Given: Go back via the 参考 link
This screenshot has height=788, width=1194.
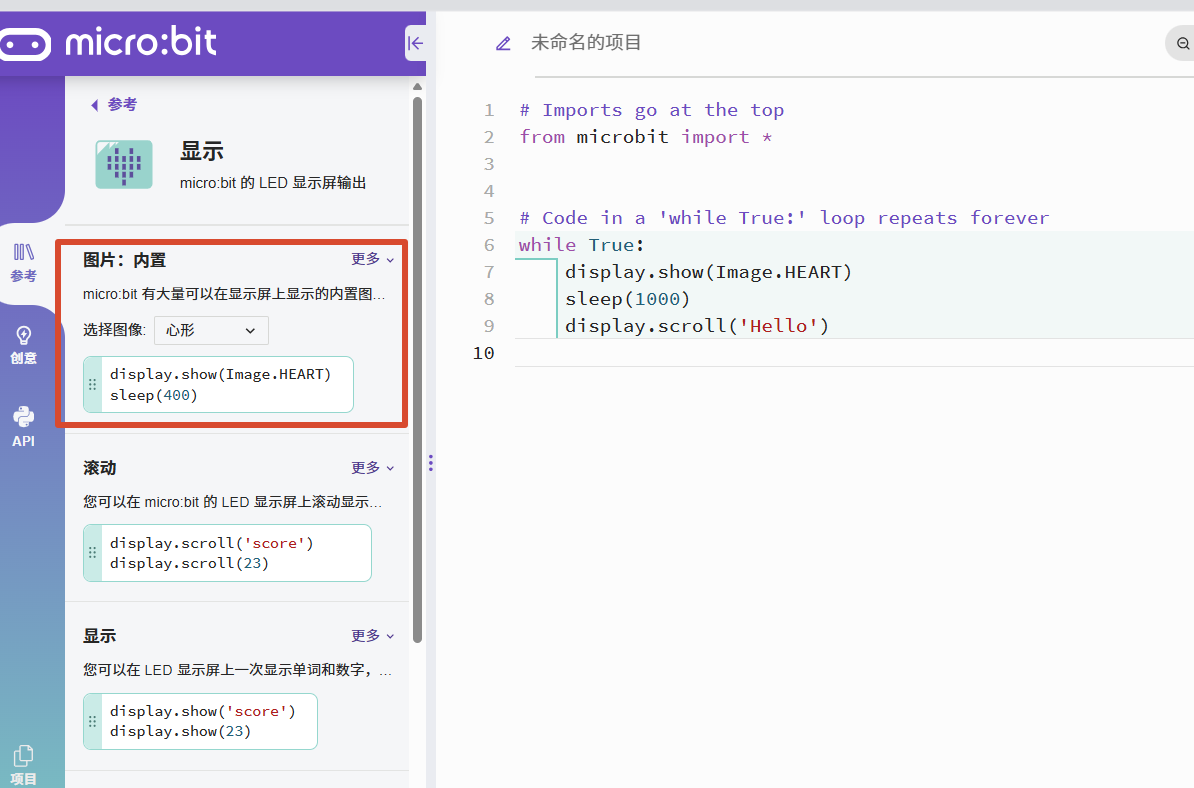Looking at the screenshot, I should point(114,104).
